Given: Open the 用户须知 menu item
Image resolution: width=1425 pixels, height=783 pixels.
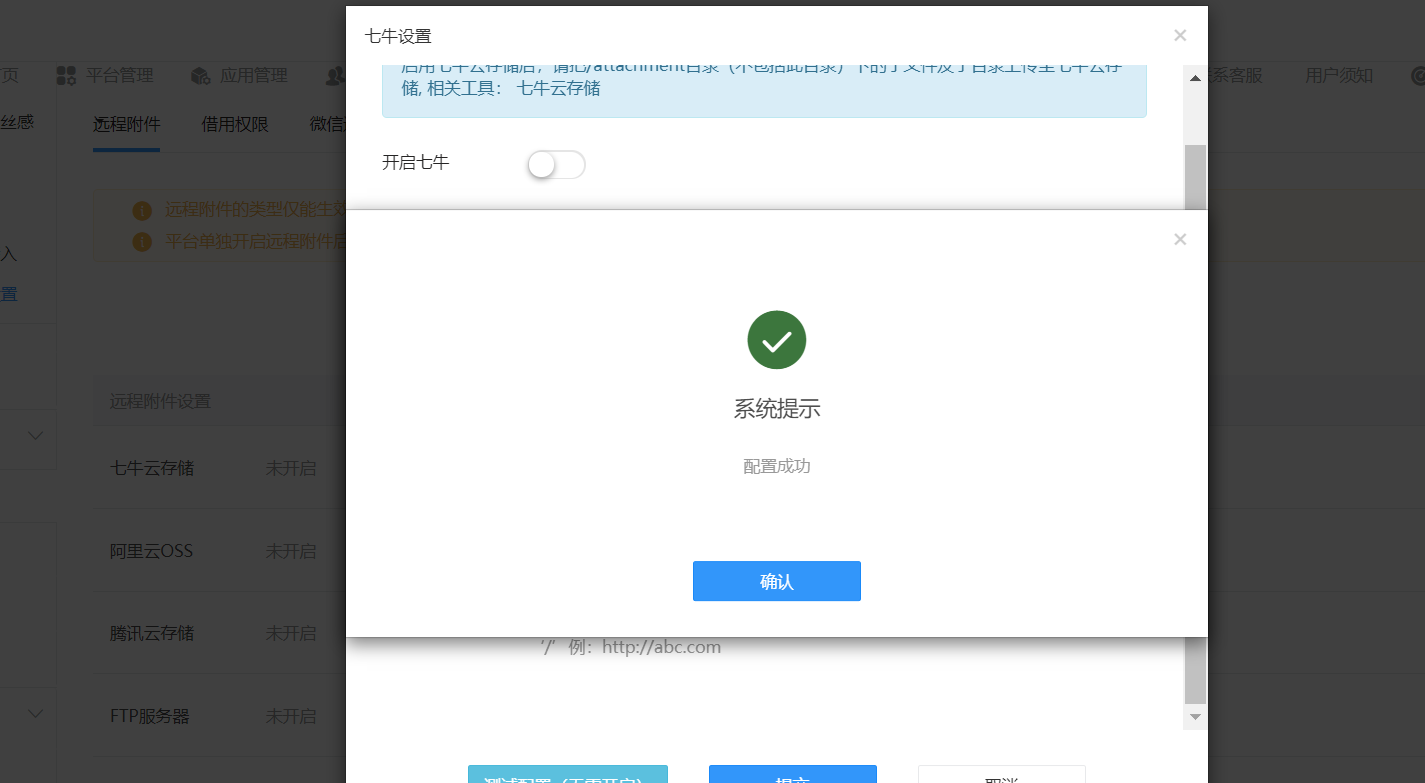Looking at the screenshot, I should [1339, 75].
